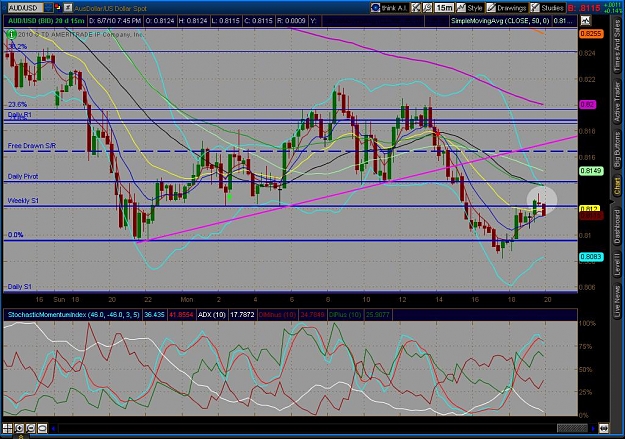Open the Studies menu
625x439 pixels.
click(x=547, y=8)
